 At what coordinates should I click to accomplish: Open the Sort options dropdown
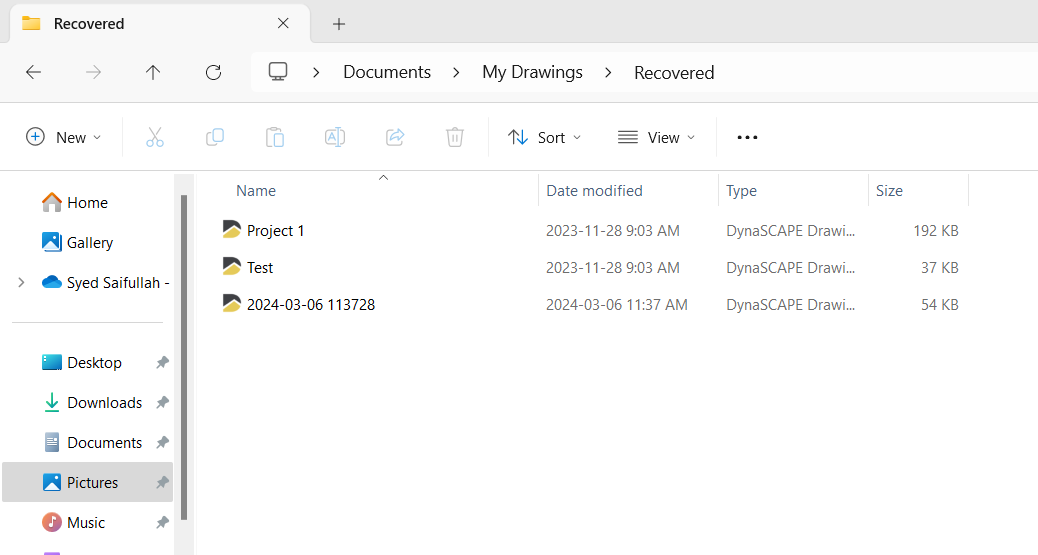click(544, 137)
